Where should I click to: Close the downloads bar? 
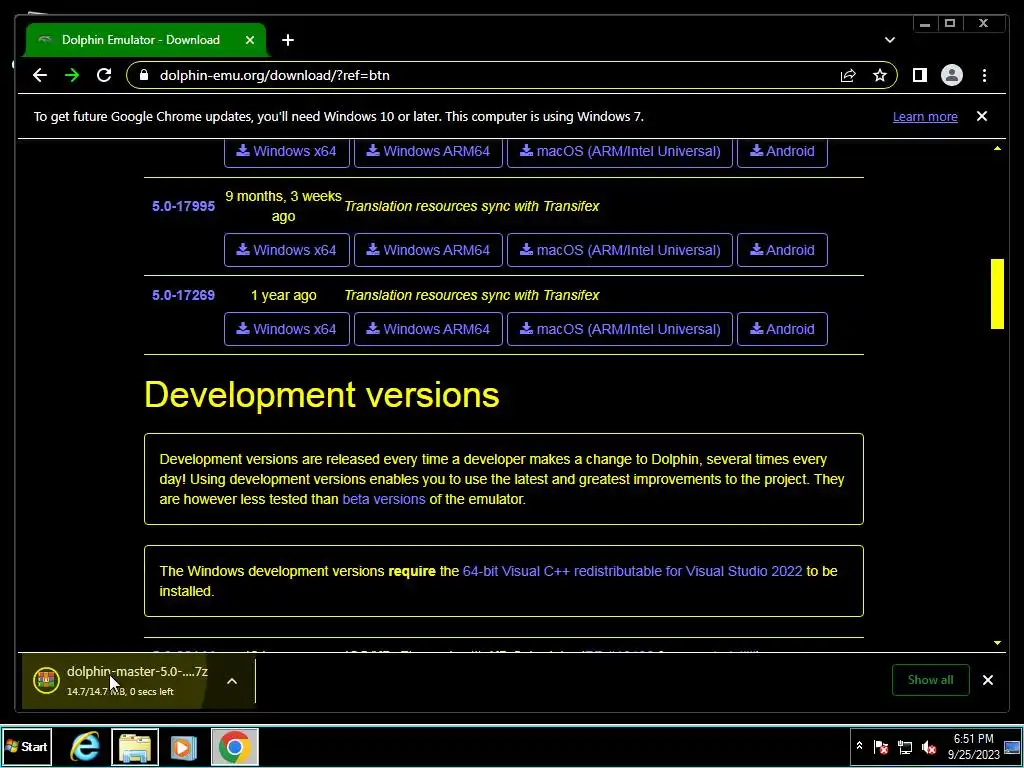tap(988, 680)
